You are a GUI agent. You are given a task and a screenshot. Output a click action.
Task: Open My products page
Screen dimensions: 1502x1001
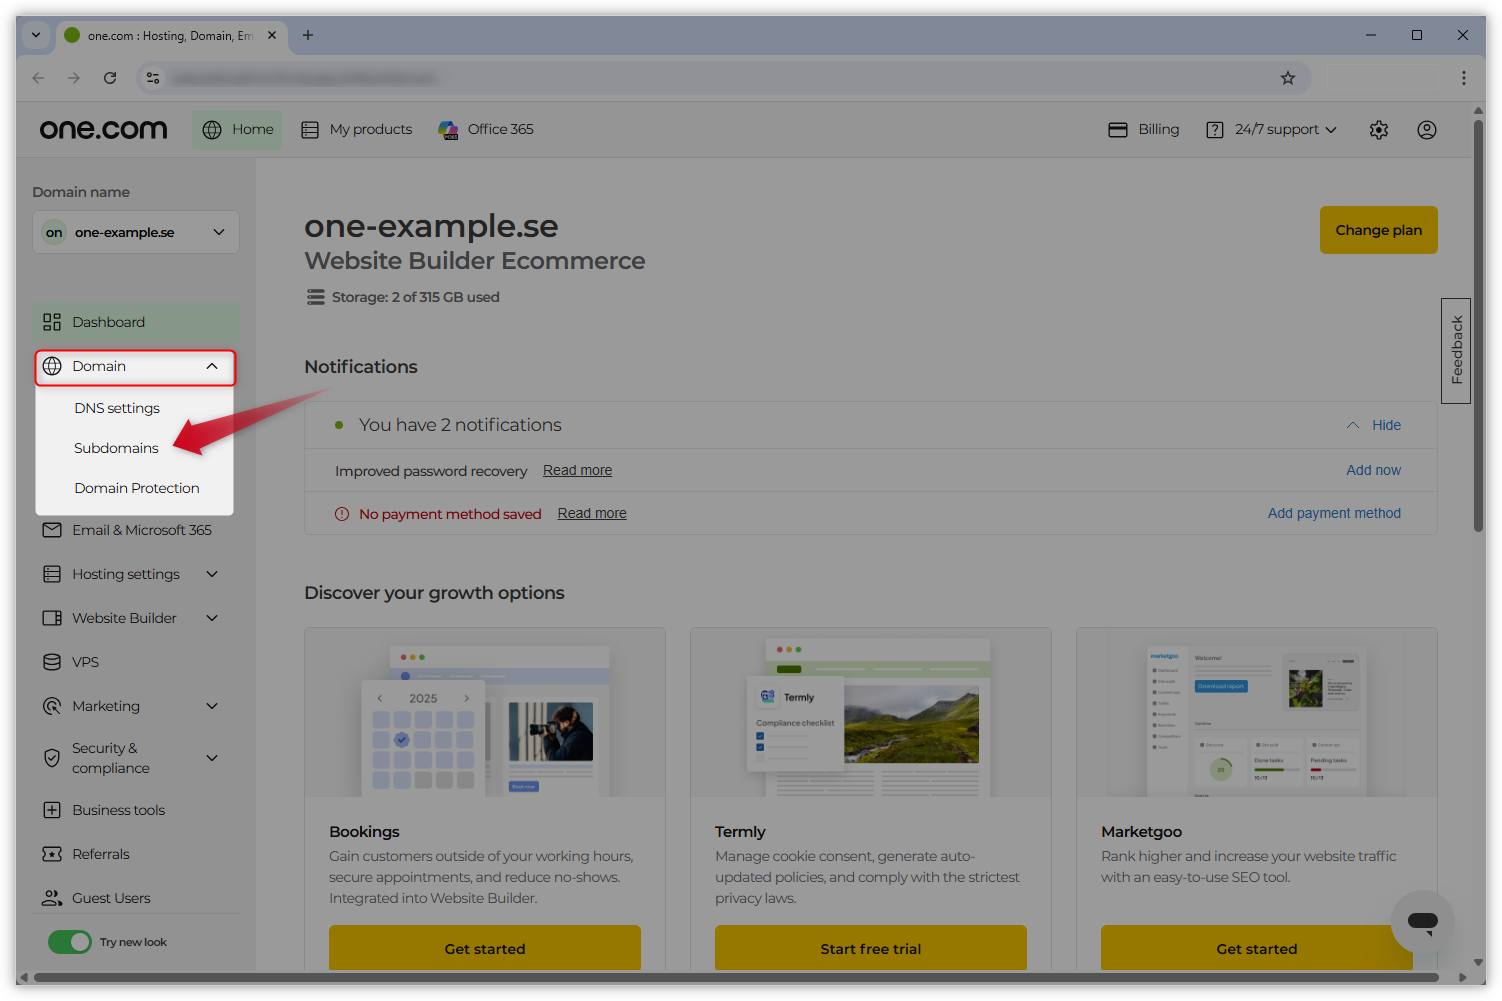click(x=357, y=130)
